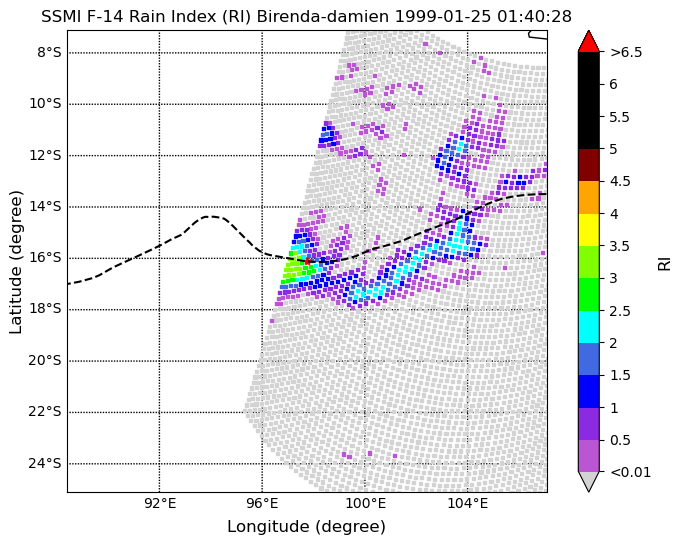
Task: Click the gray triangle below the colorbar
Action: [x=588, y=481]
